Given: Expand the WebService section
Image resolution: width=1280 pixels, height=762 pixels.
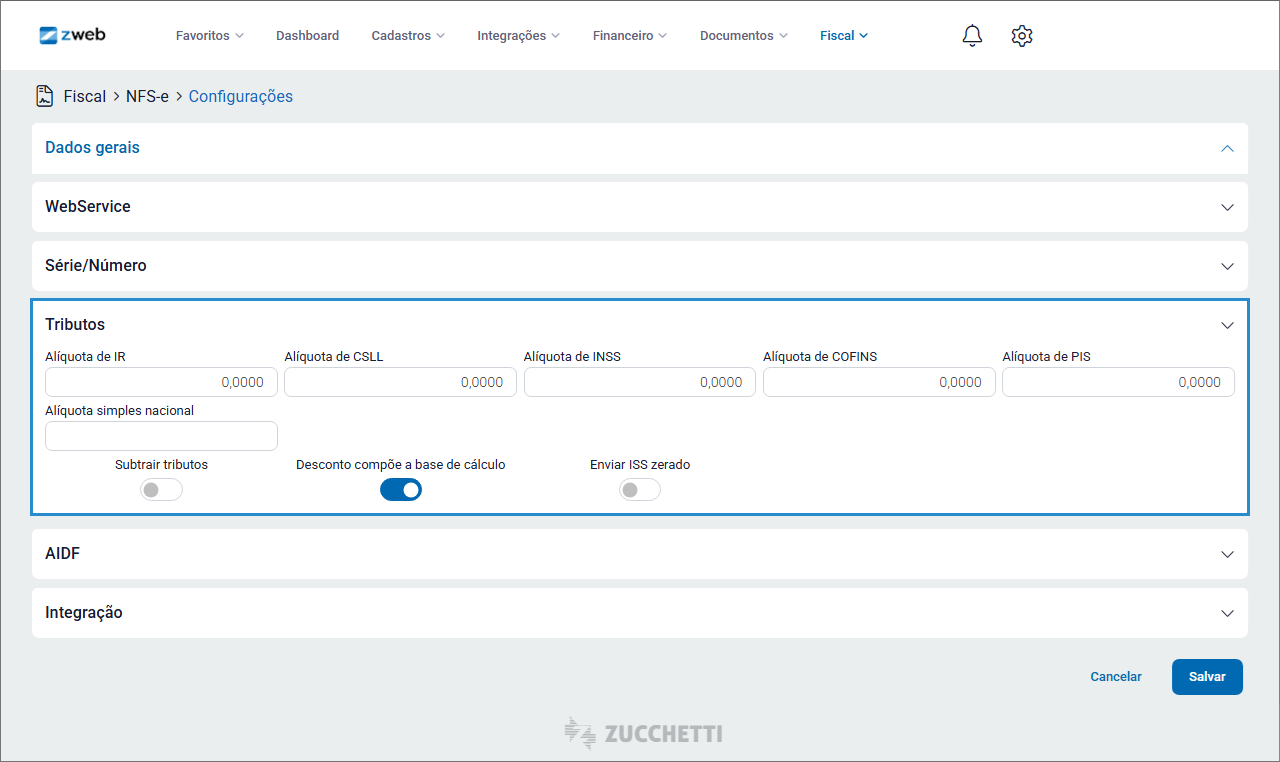Looking at the screenshot, I should point(1227,207).
